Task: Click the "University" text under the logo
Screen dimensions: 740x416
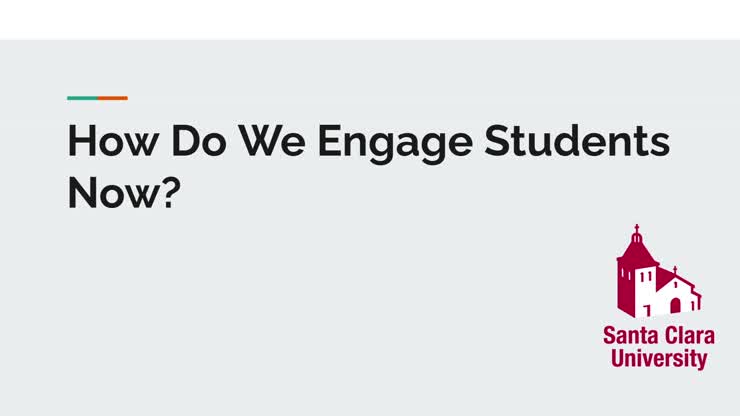Action: point(659,358)
